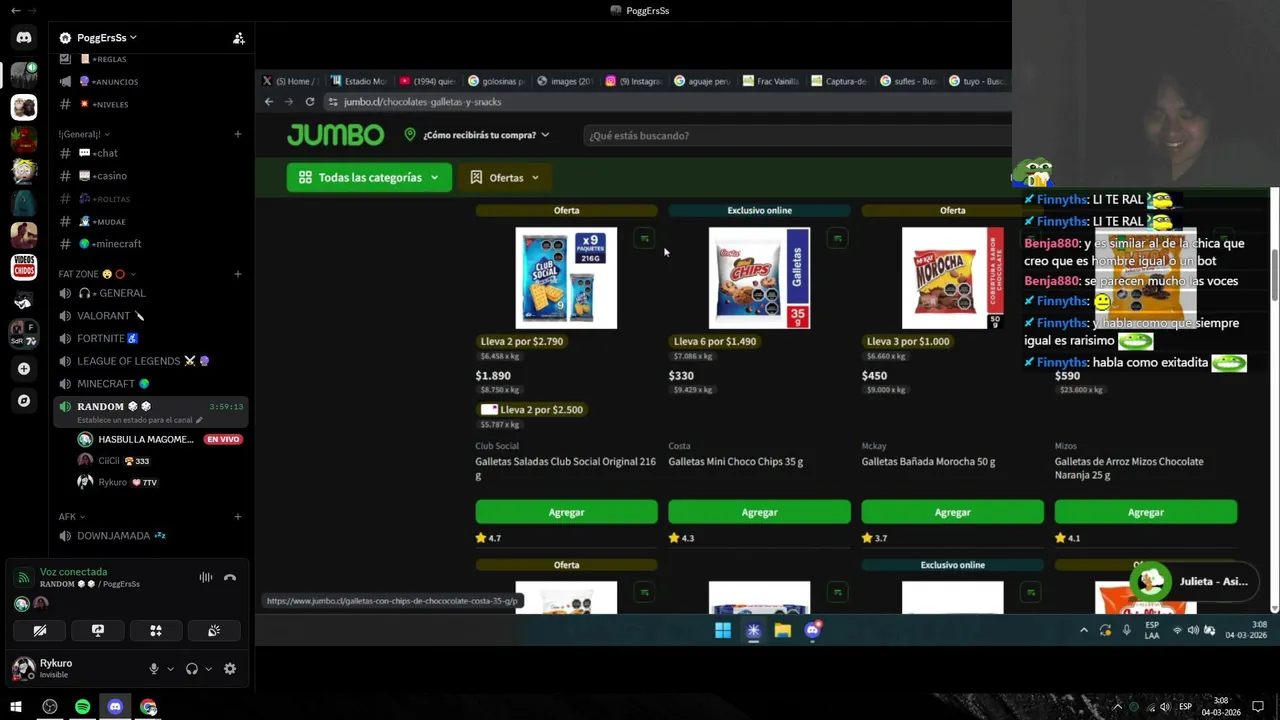The width and height of the screenshot is (1280, 720).
Task: Switch to the Estadio Mor browser tab
Action: (x=358, y=81)
